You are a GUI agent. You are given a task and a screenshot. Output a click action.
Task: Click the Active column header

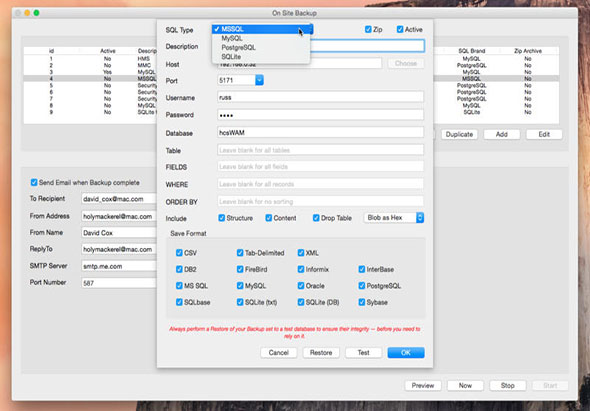[108, 51]
